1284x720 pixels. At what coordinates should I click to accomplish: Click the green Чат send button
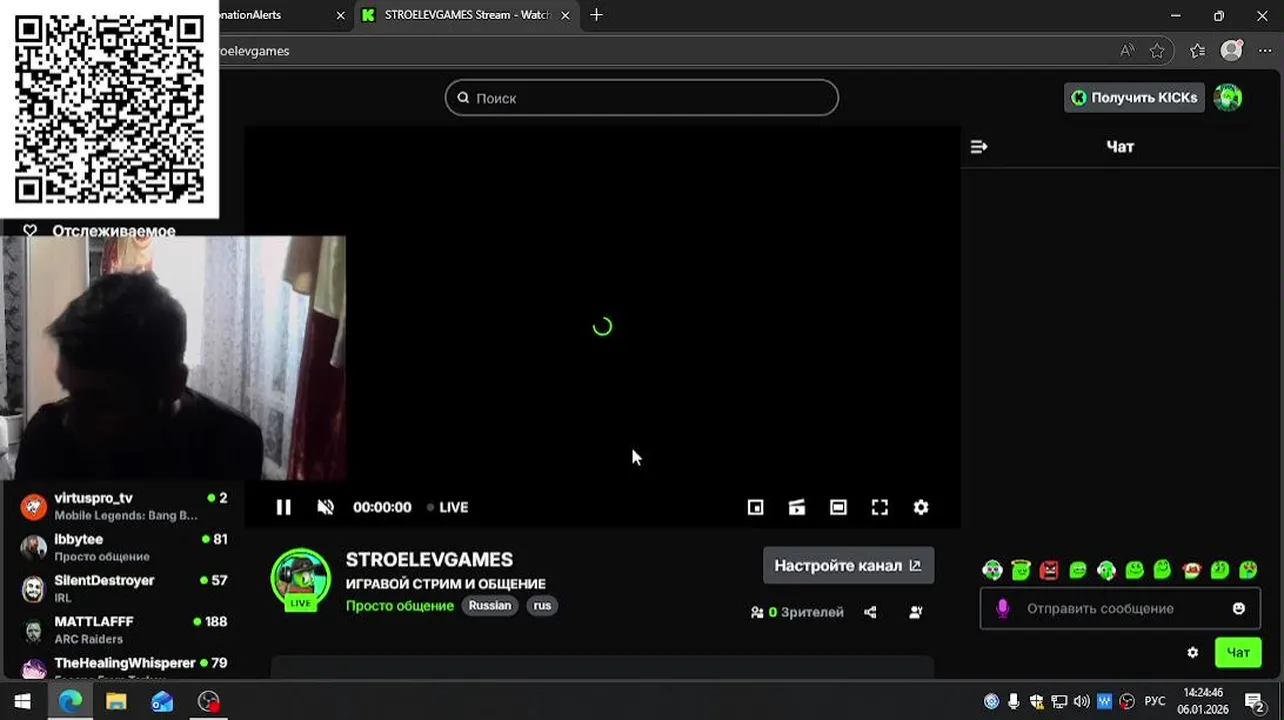tap(1238, 652)
